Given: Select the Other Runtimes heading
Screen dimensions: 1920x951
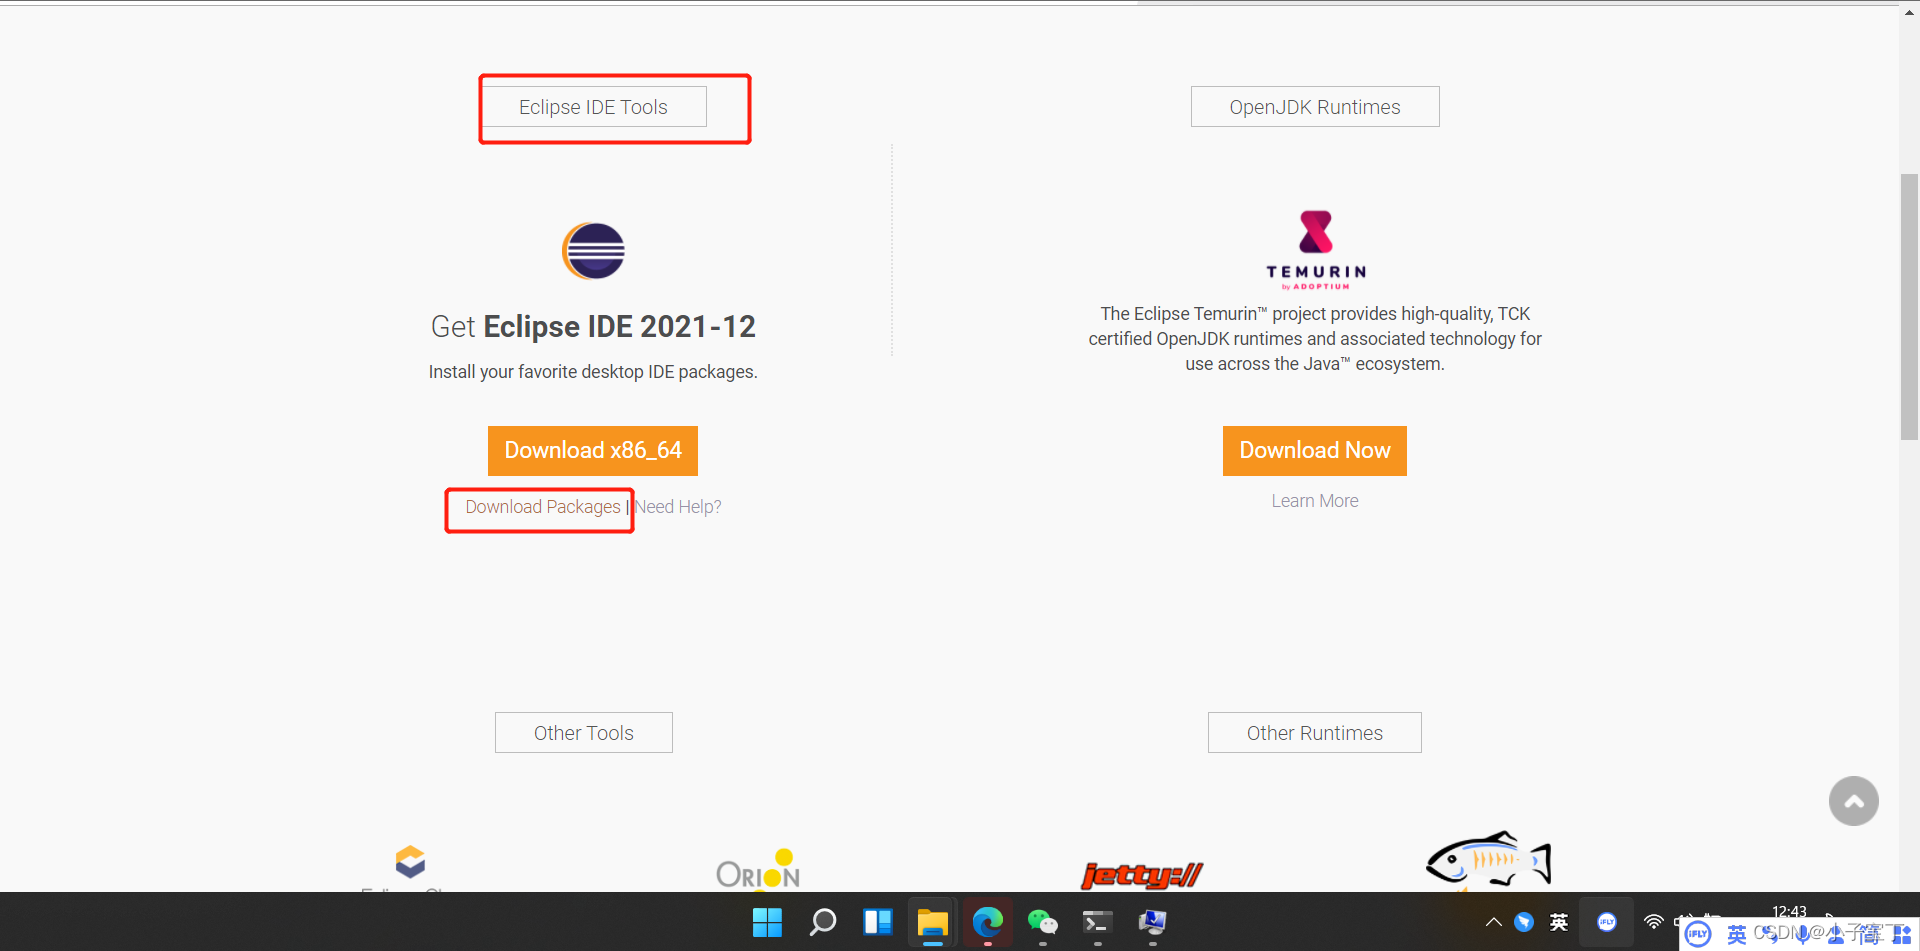Looking at the screenshot, I should pos(1315,733).
